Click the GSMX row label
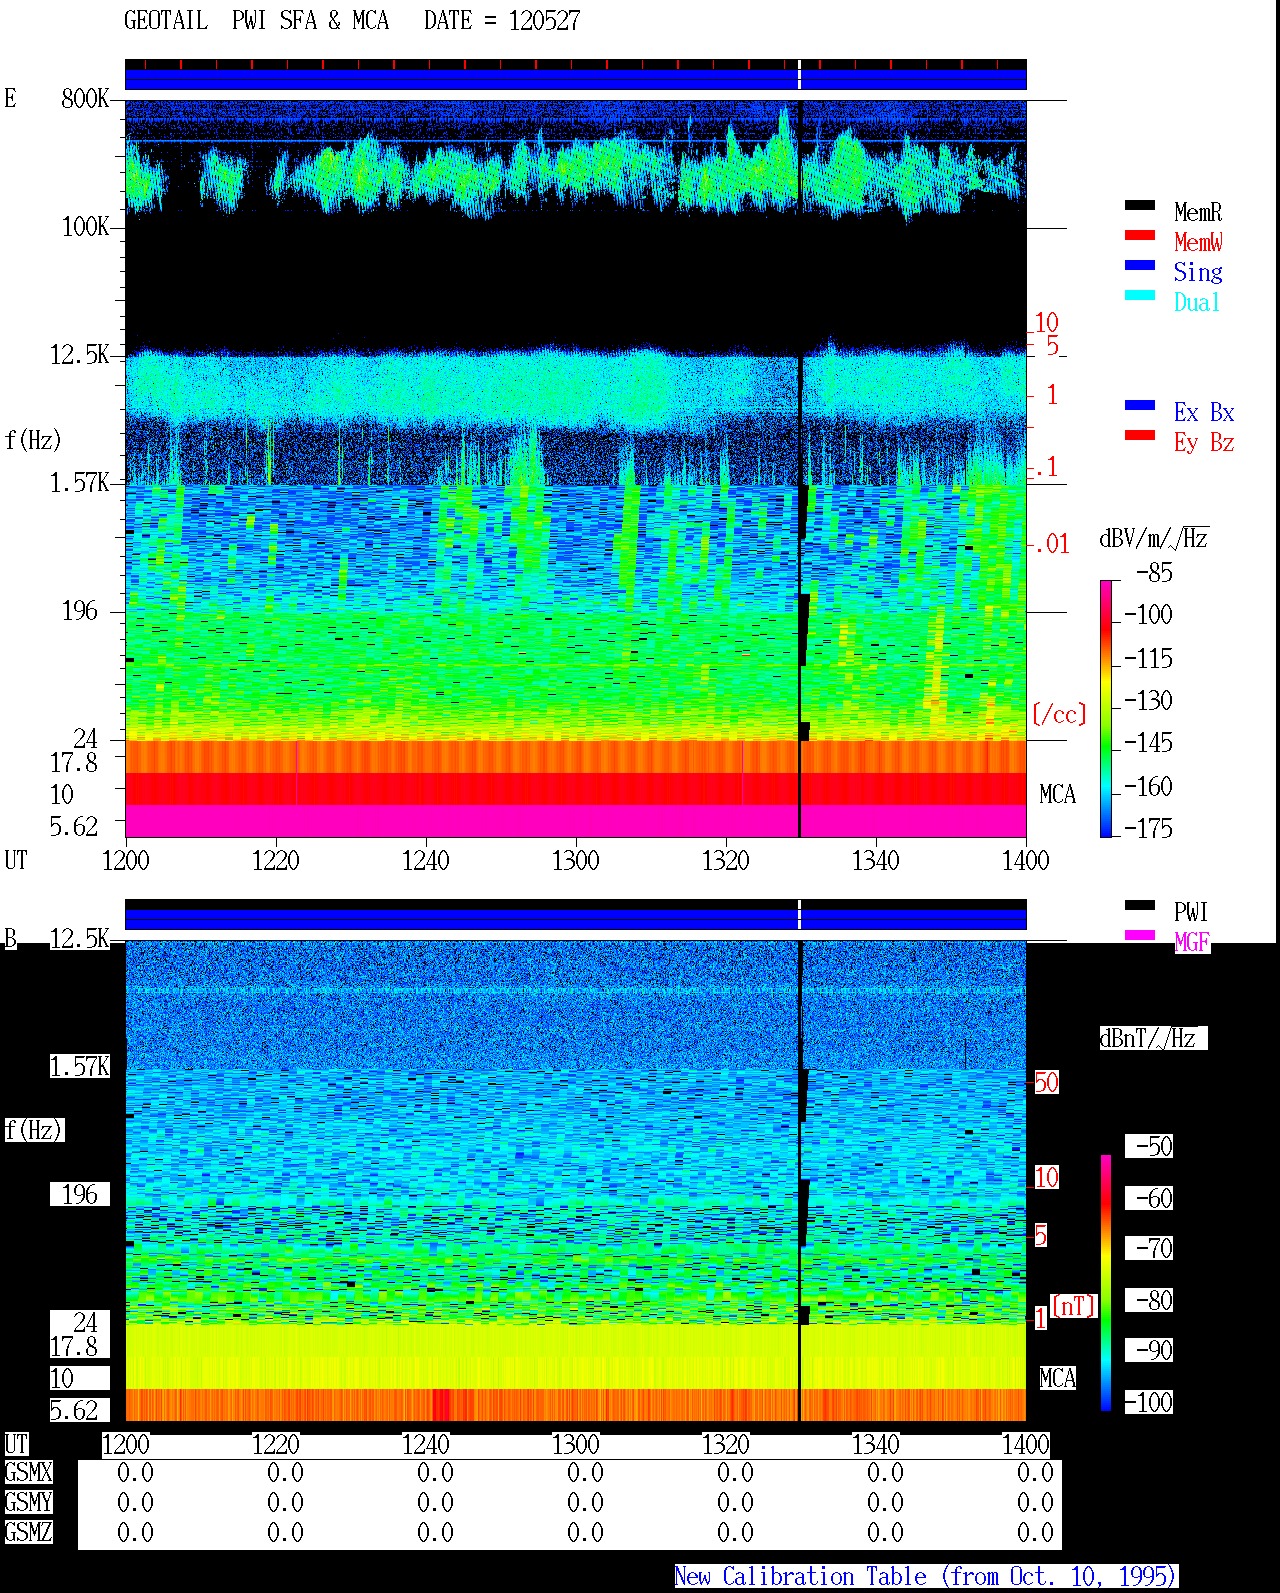This screenshot has height=1593, width=1280. pyautogui.click(x=28, y=1473)
